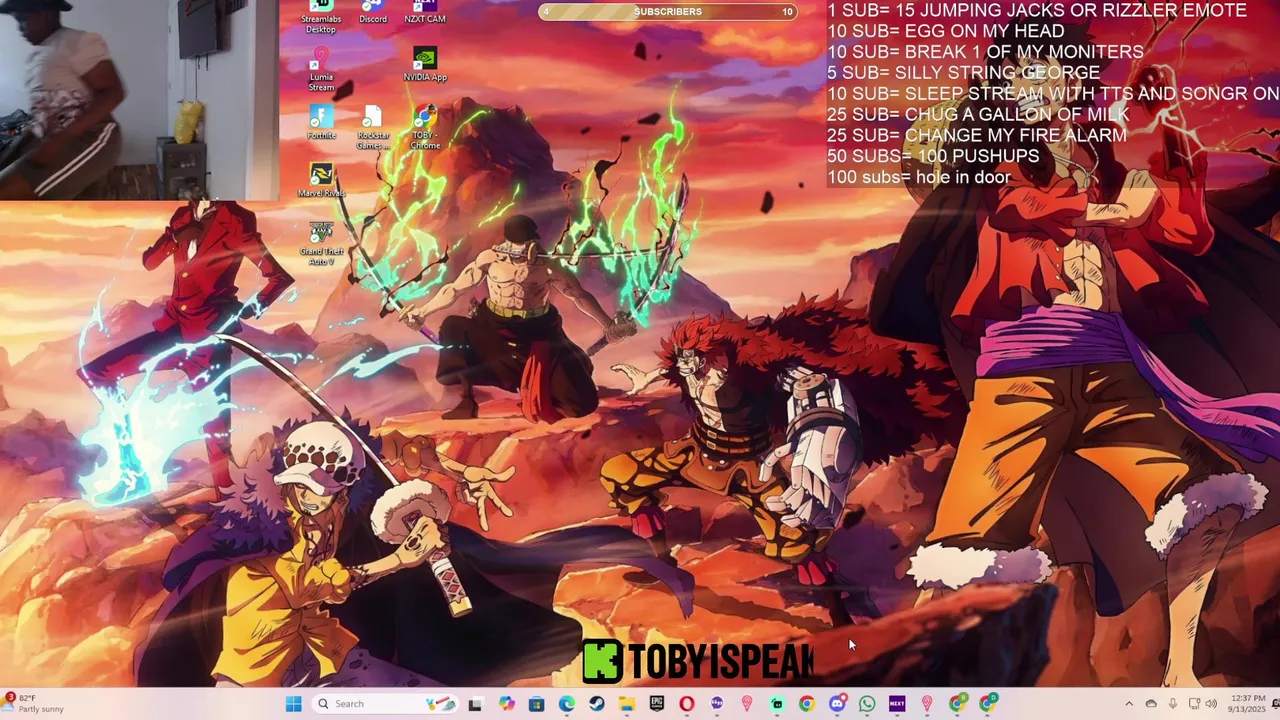Open Chrome taskbar icon without profile badge
Image resolution: width=1280 pixels, height=720 pixels.
(807, 704)
